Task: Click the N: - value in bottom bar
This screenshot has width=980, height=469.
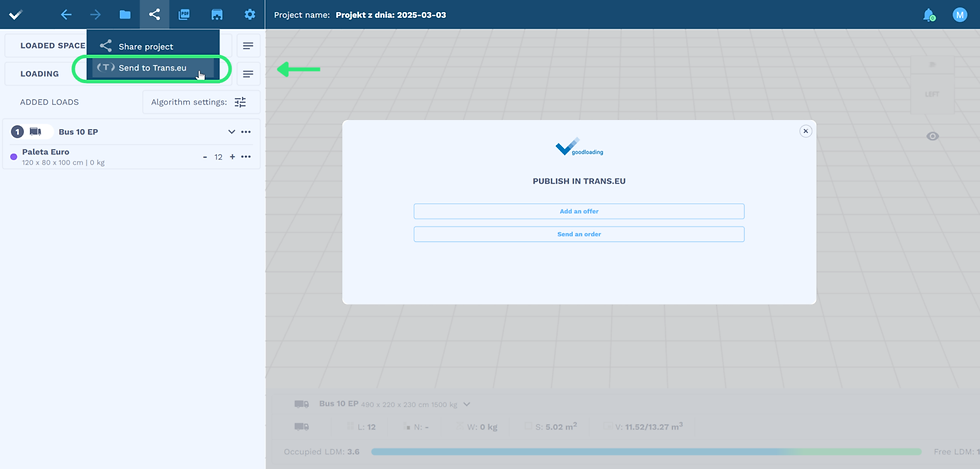Action: coord(420,427)
